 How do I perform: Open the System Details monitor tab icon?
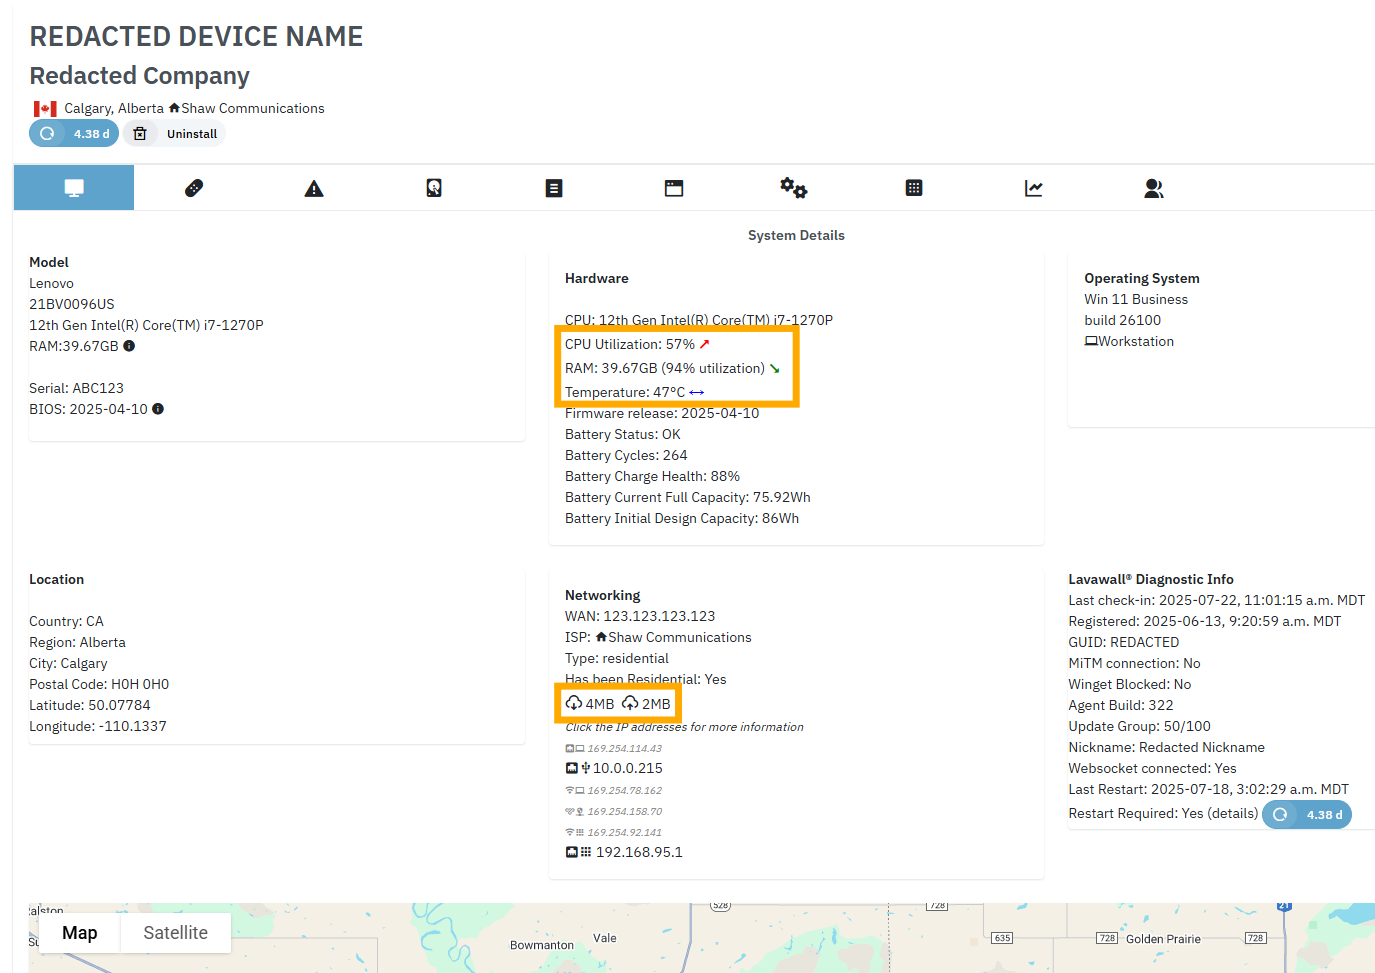(x=73, y=187)
